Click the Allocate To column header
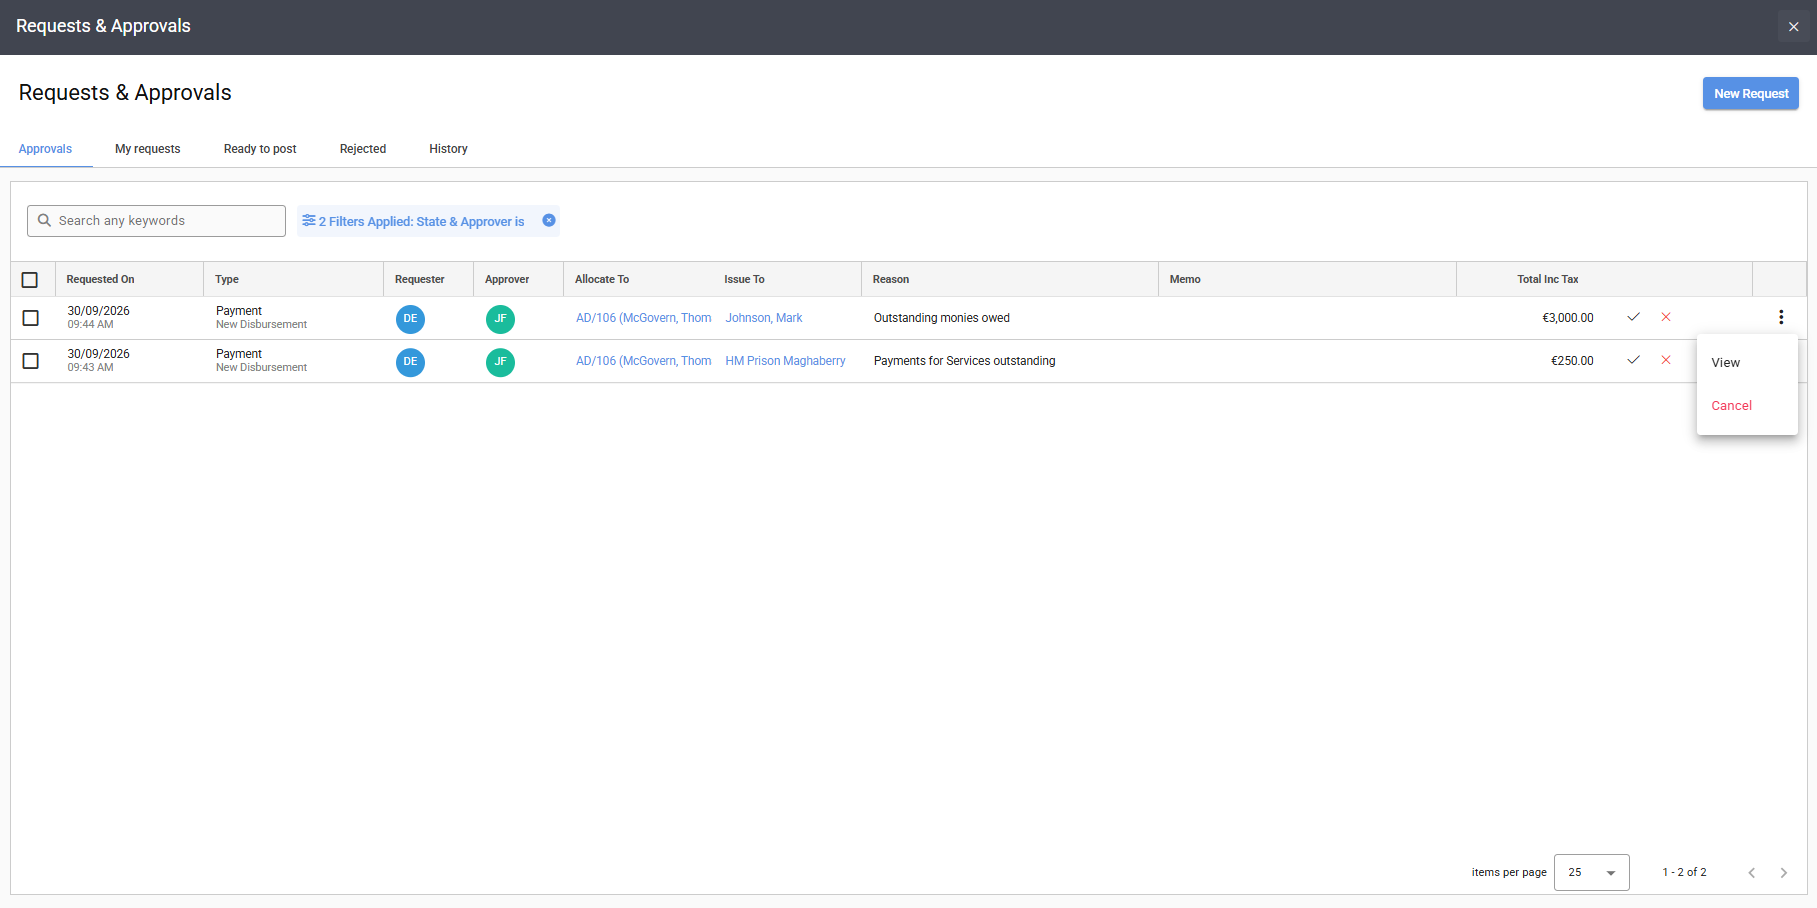1817x908 pixels. [x=602, y=279]
